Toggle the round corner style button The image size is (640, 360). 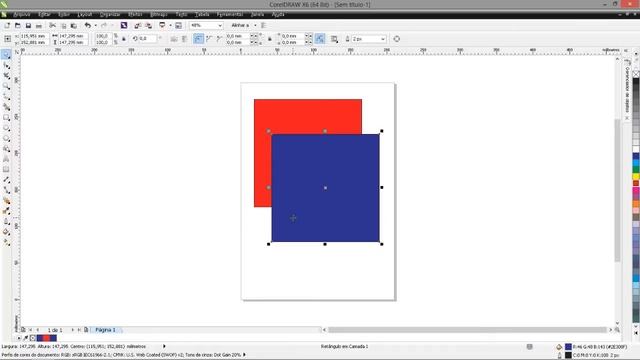(x=198, y=39)
